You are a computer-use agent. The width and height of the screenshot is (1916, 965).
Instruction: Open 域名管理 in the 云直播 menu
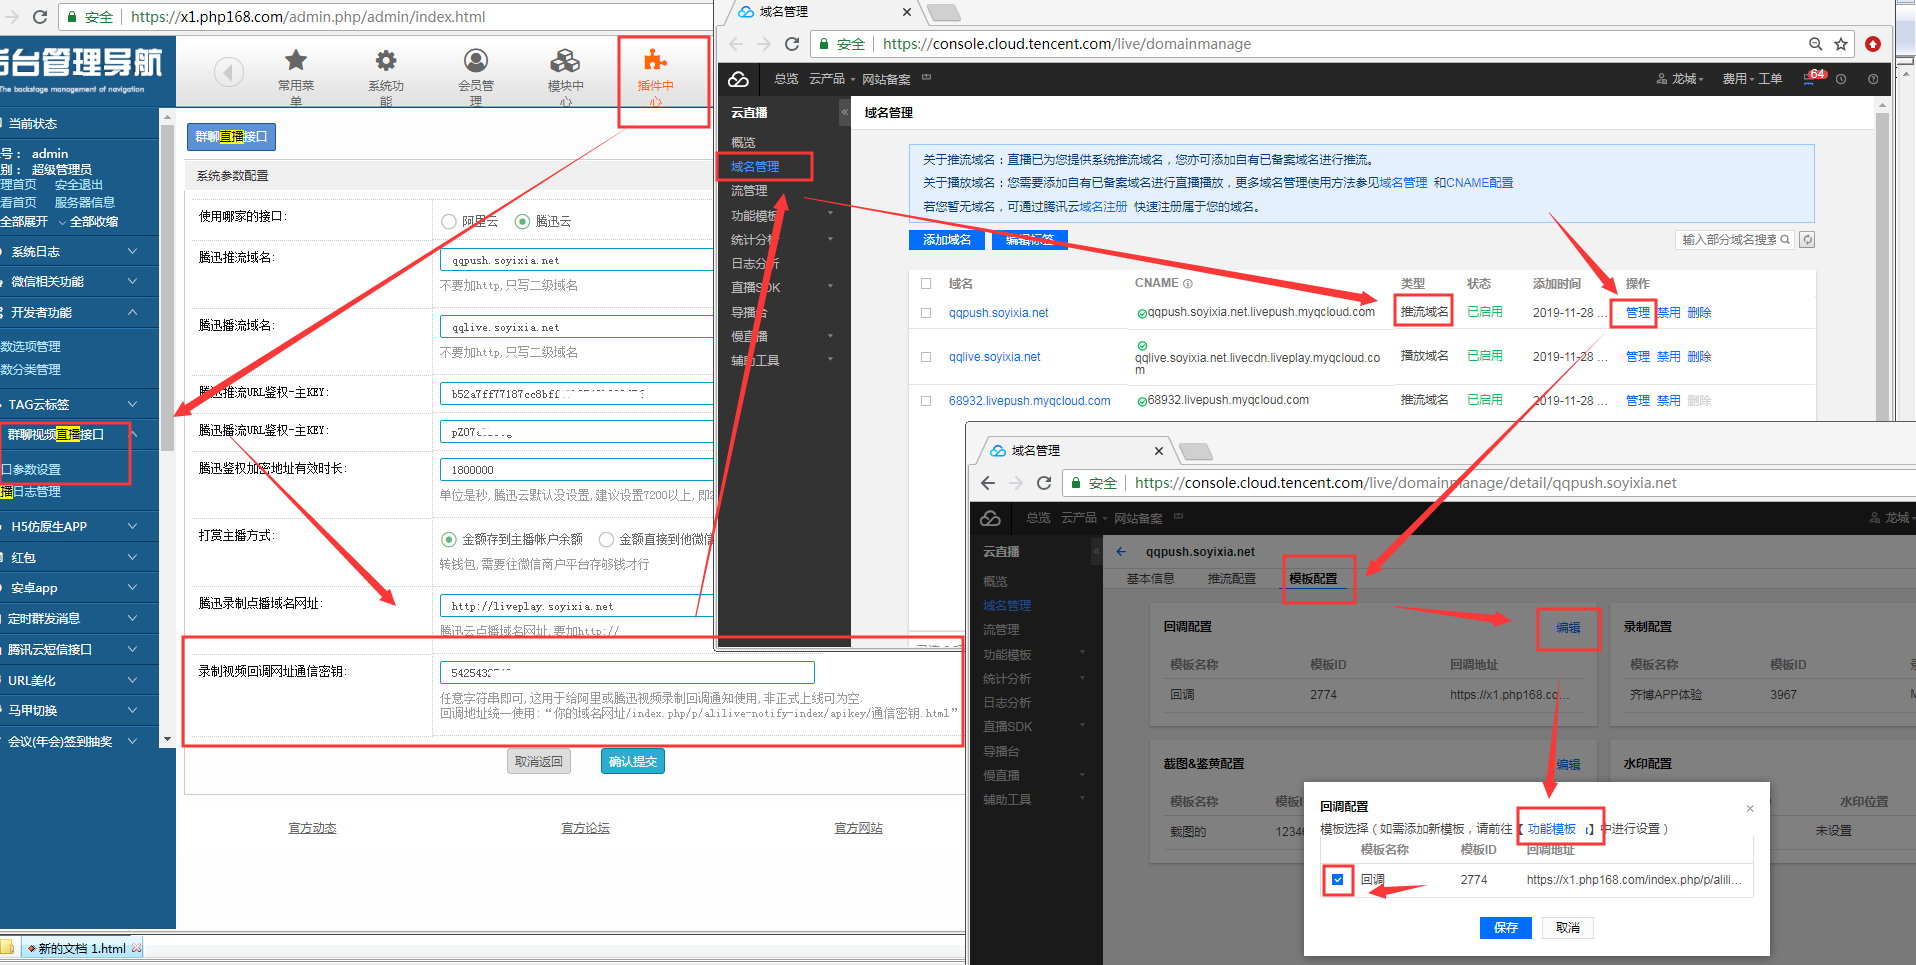tap(755, 167)
